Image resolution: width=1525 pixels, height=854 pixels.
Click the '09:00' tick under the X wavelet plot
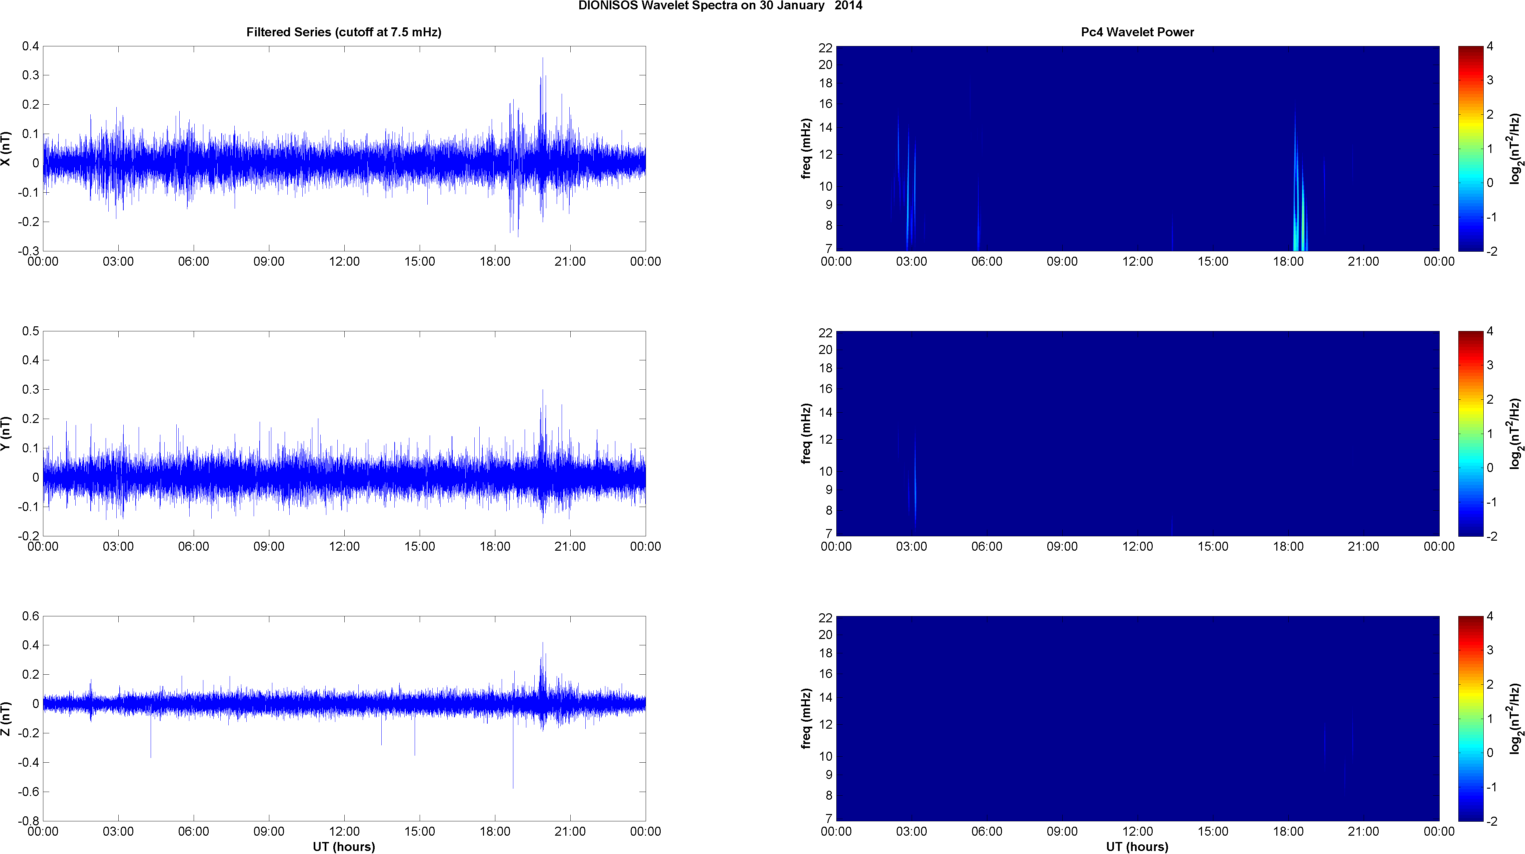[1062, 262]
